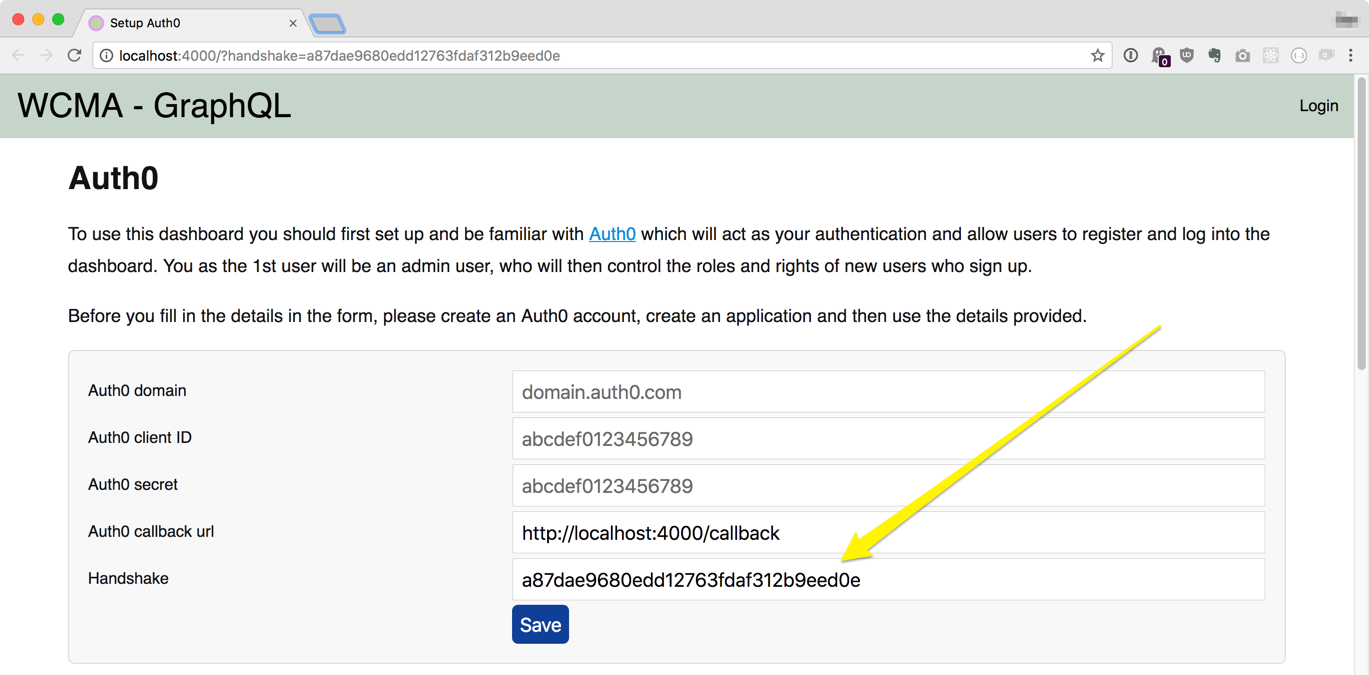
Task: Click the greyed video camera extension icon
Action: (1326, 56)
